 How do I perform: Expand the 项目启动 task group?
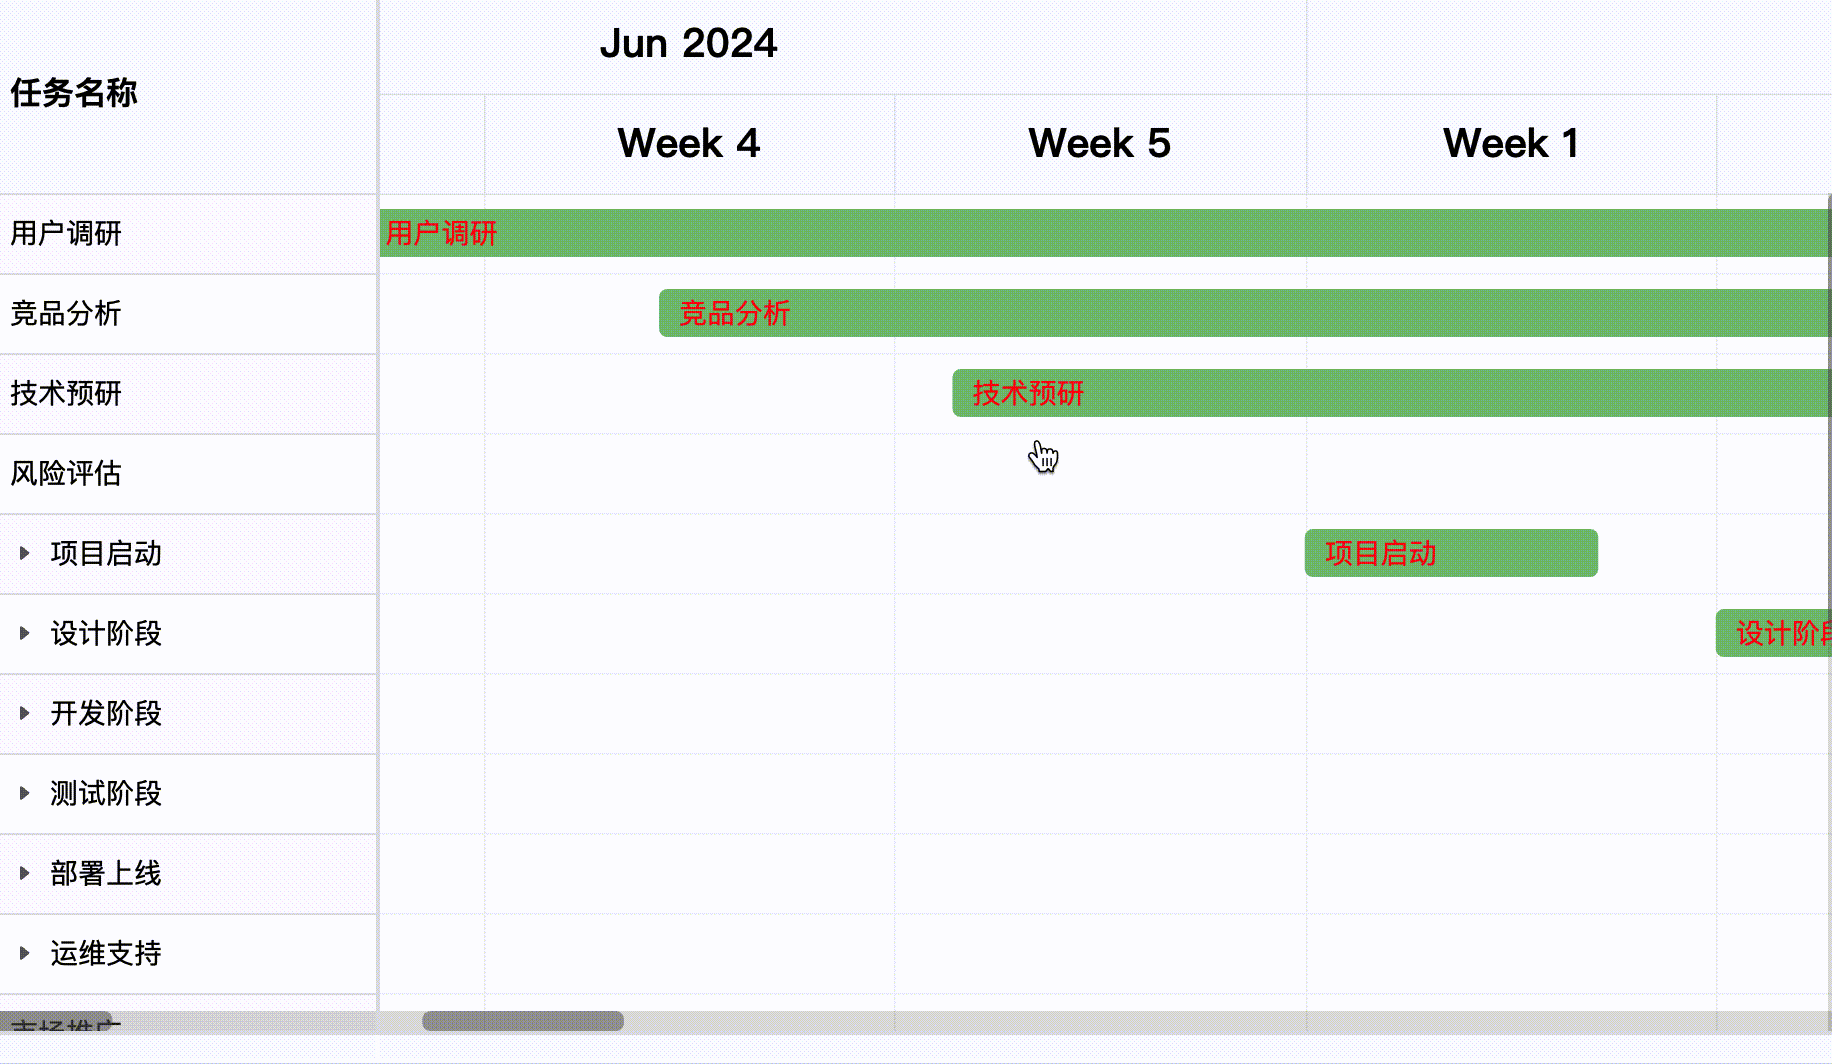click(25, 553)
